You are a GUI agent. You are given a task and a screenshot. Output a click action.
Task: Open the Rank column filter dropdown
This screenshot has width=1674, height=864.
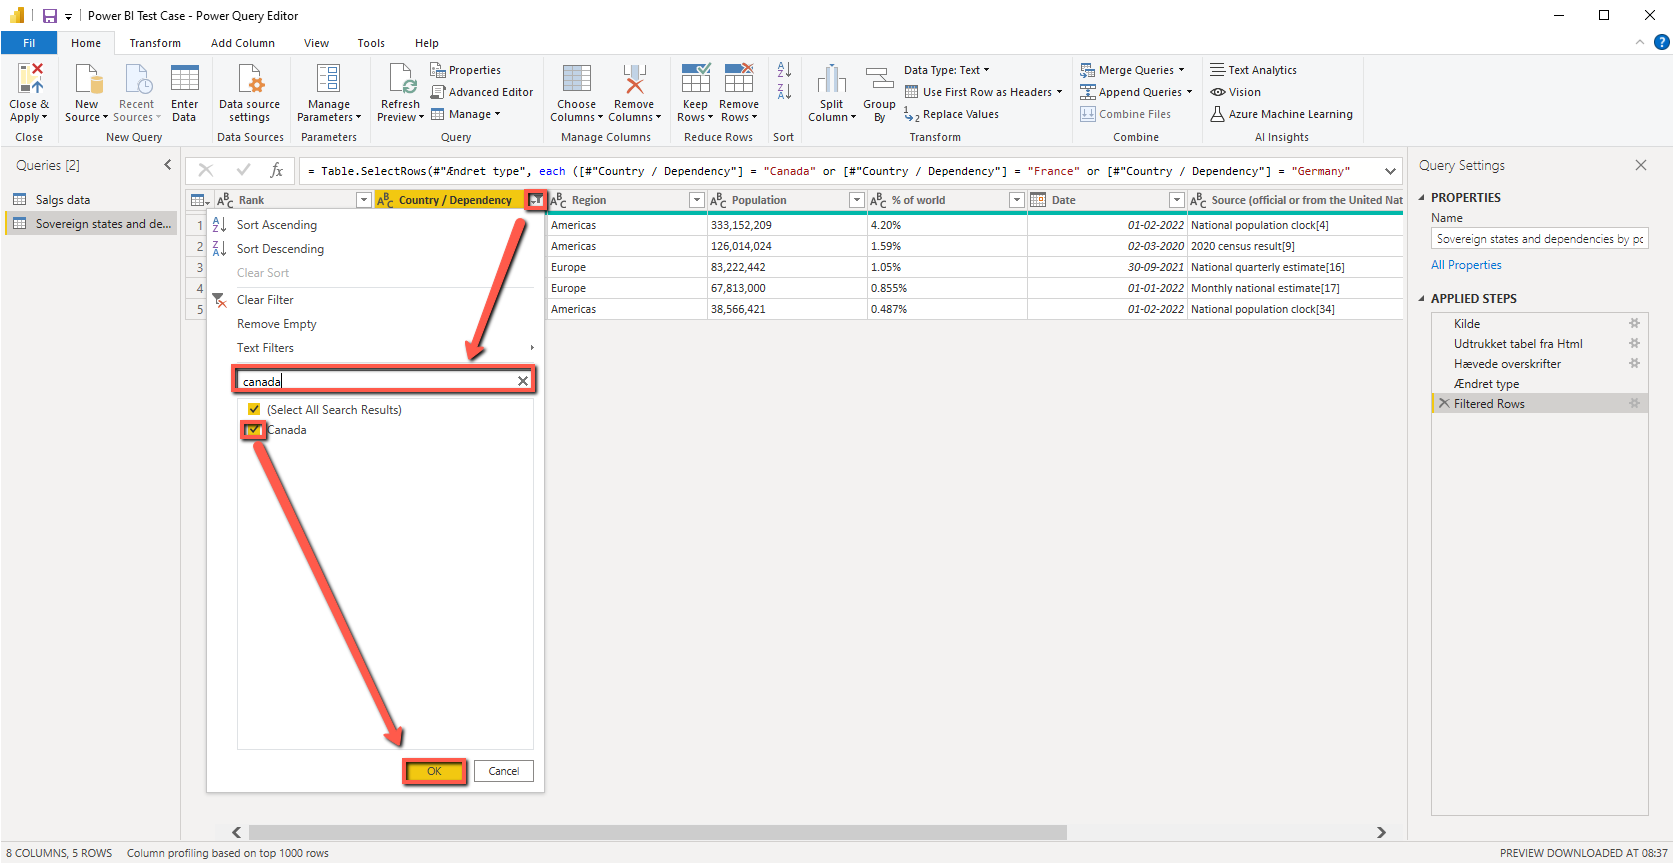click(x=364, y=200)
